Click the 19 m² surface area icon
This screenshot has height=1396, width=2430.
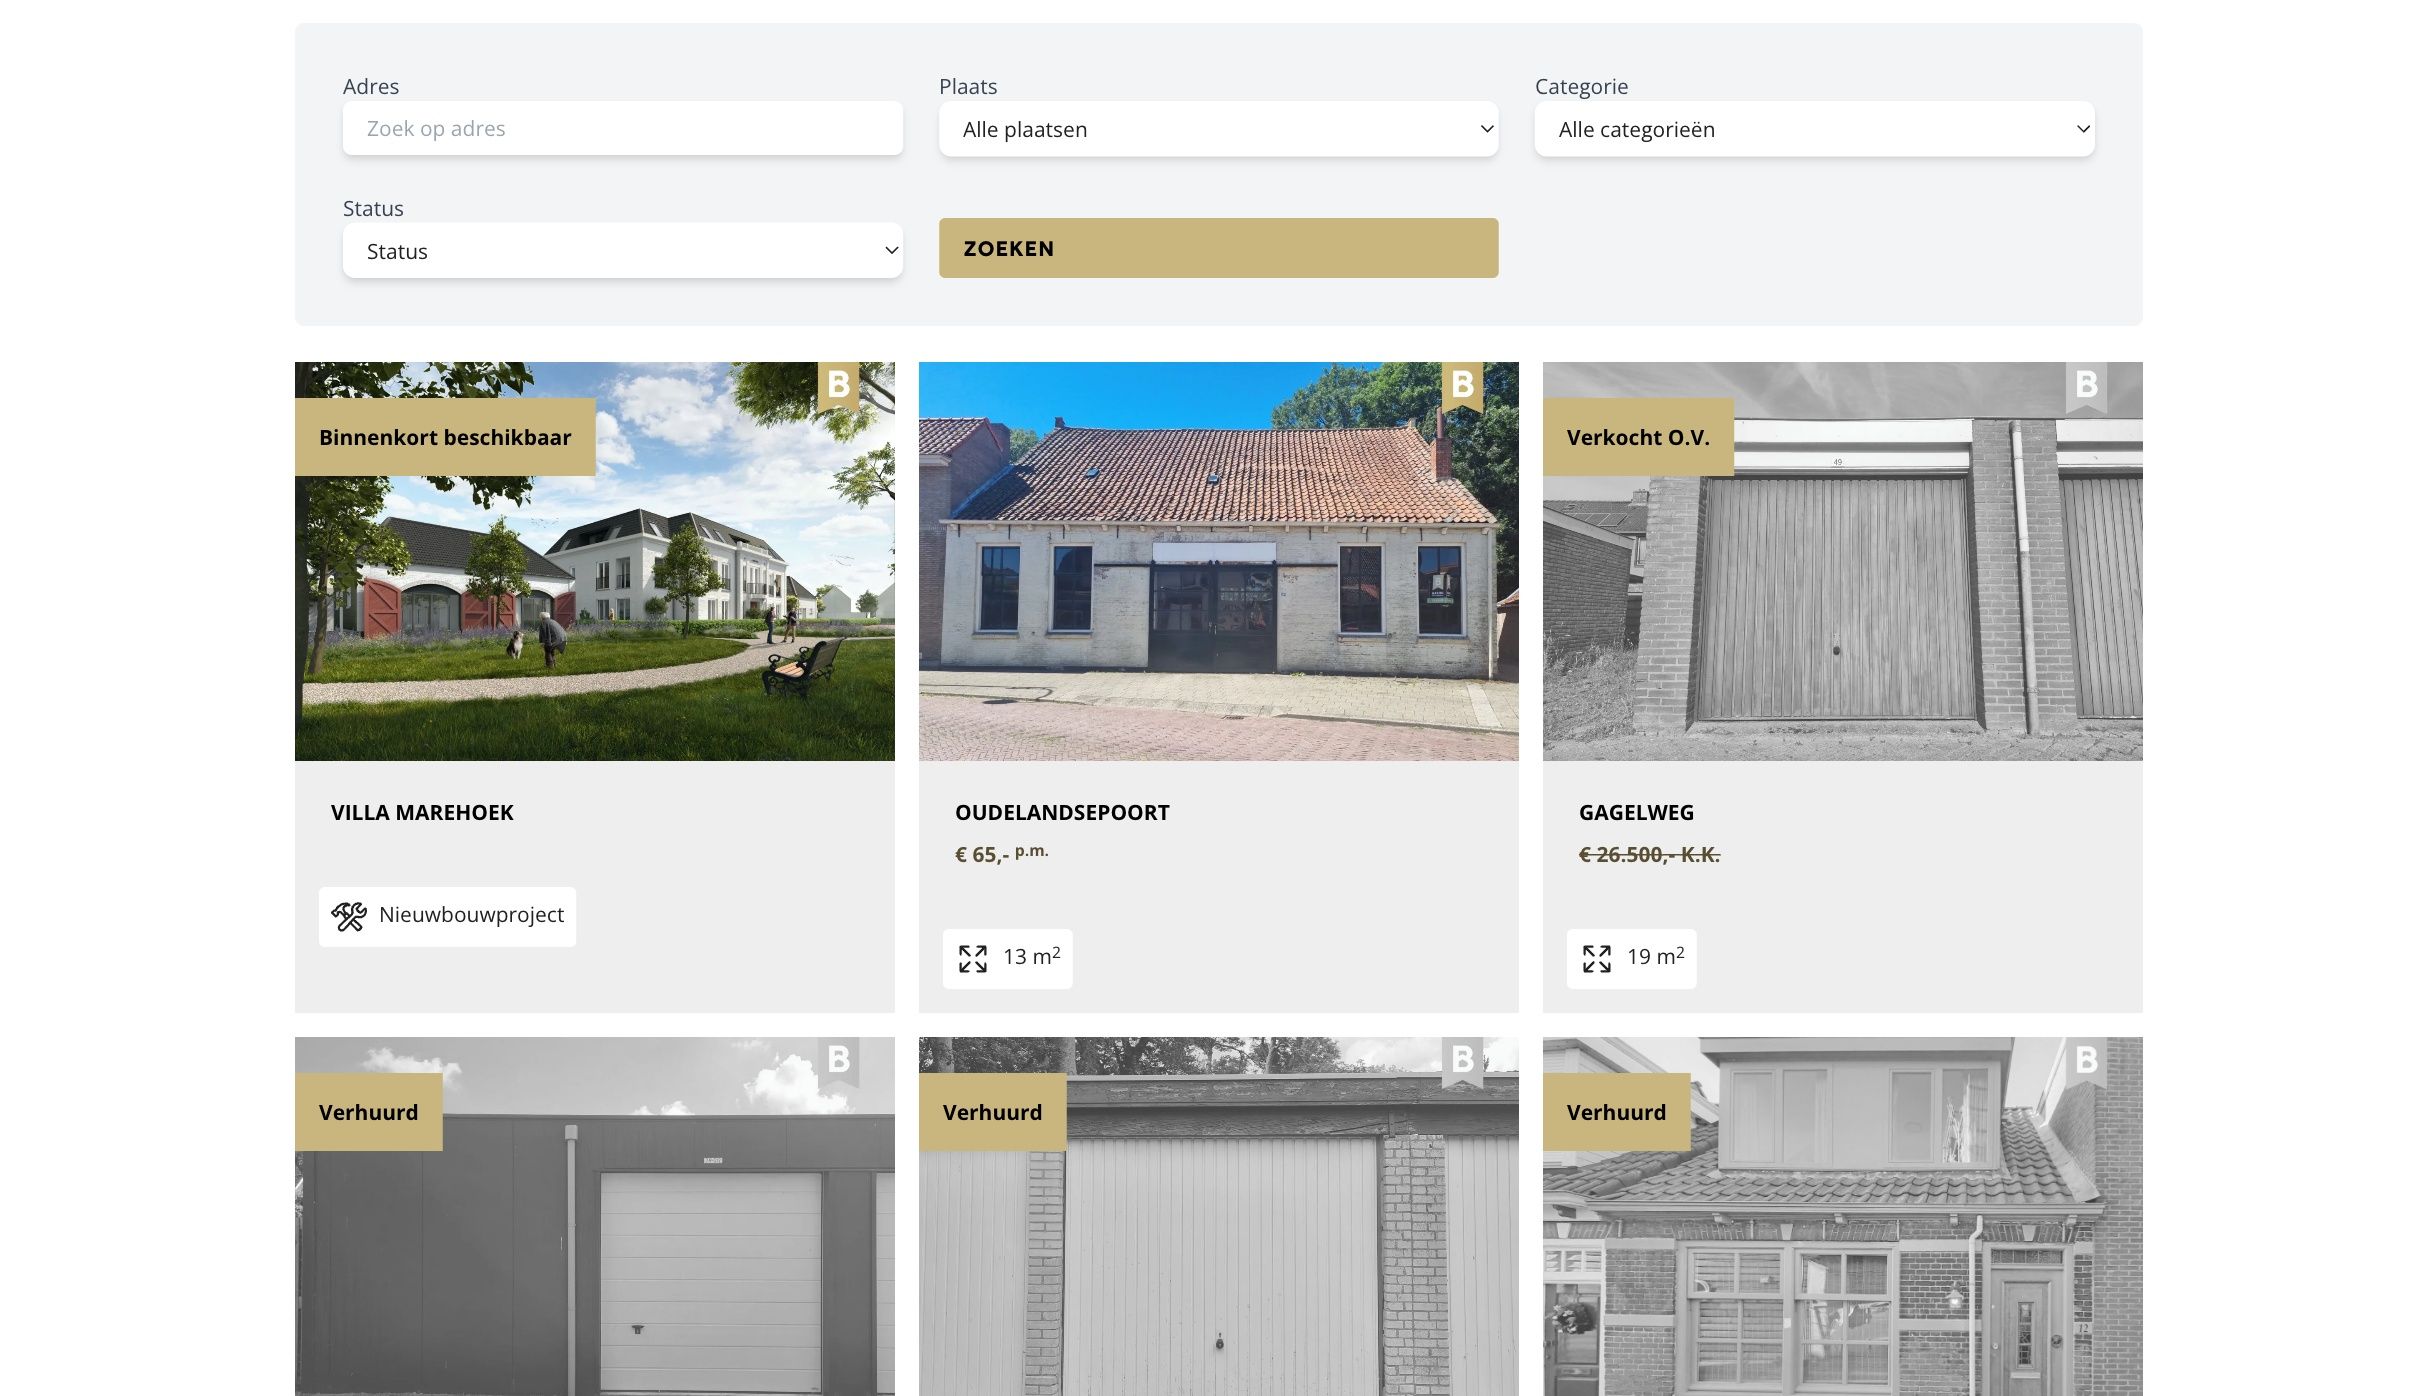1597,958
